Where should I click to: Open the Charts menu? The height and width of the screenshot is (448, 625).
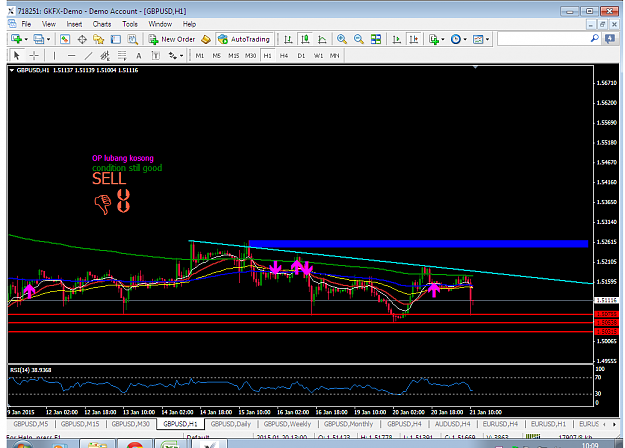[102, 24]
